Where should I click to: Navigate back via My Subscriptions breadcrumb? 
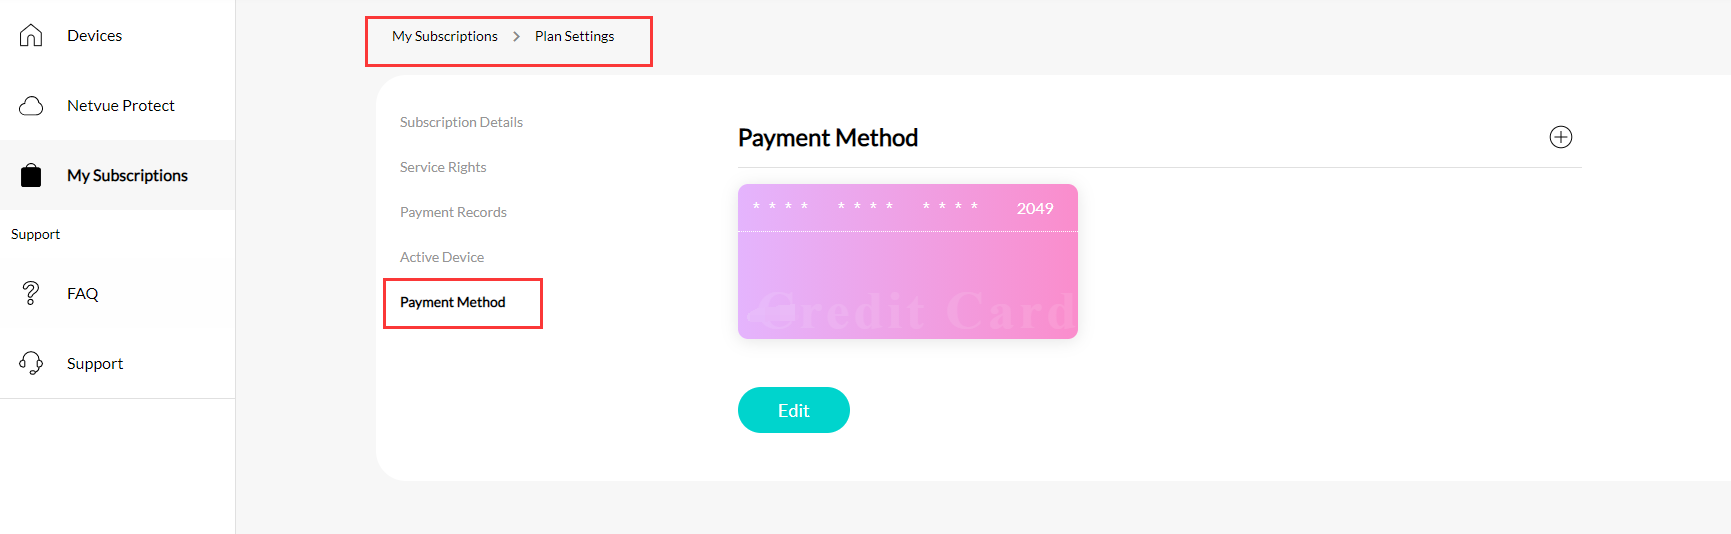point(445,36)
